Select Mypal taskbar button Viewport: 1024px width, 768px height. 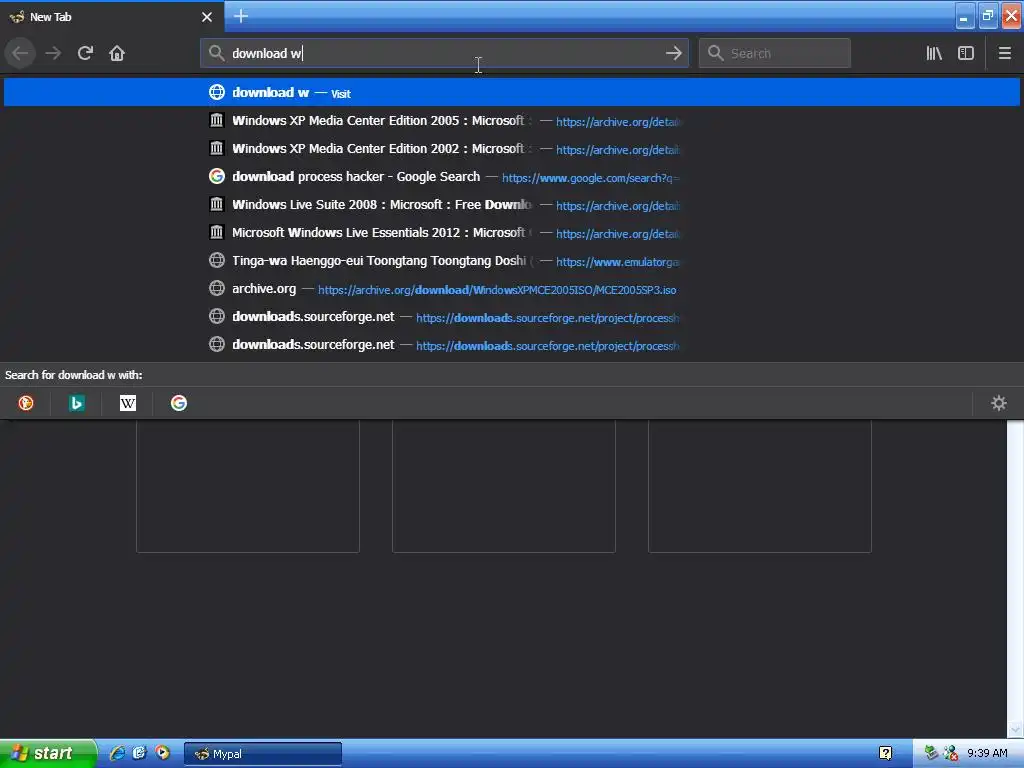(x=263, y=754)
